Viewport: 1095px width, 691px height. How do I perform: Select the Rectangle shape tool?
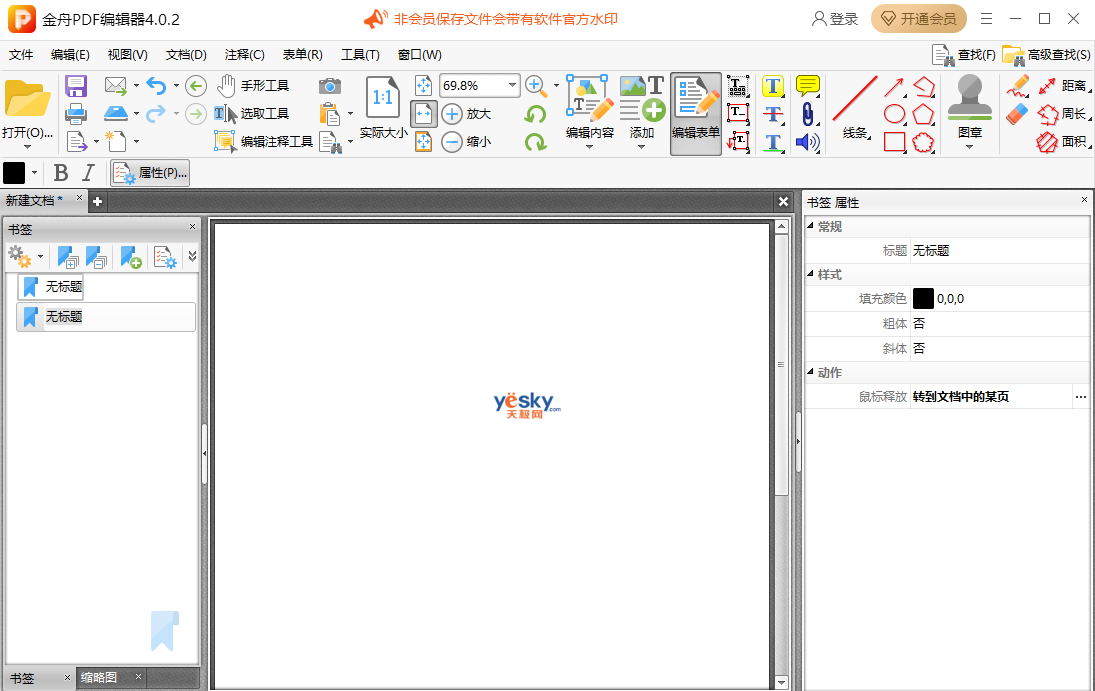point(895,142)
